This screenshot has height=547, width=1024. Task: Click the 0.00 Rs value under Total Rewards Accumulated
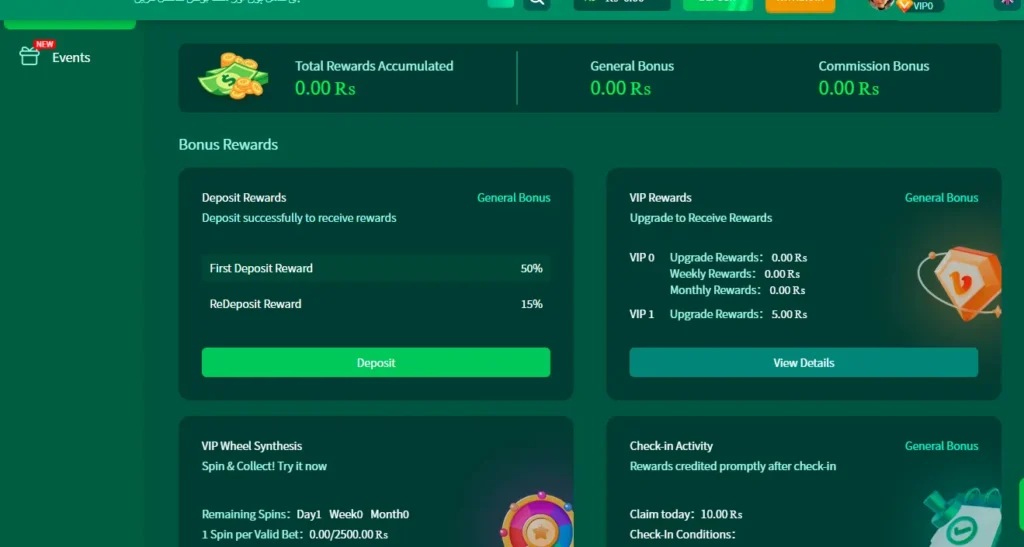(325, 88)
